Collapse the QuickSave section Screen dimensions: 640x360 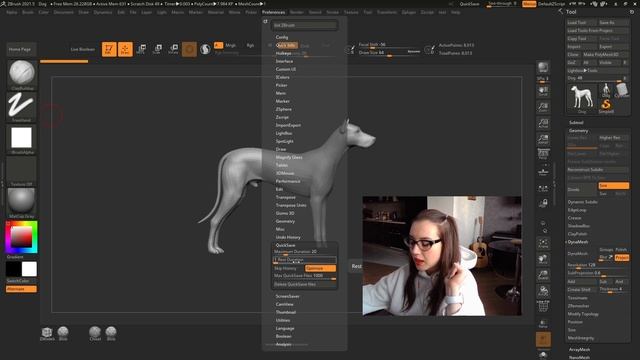coord(285,245)
